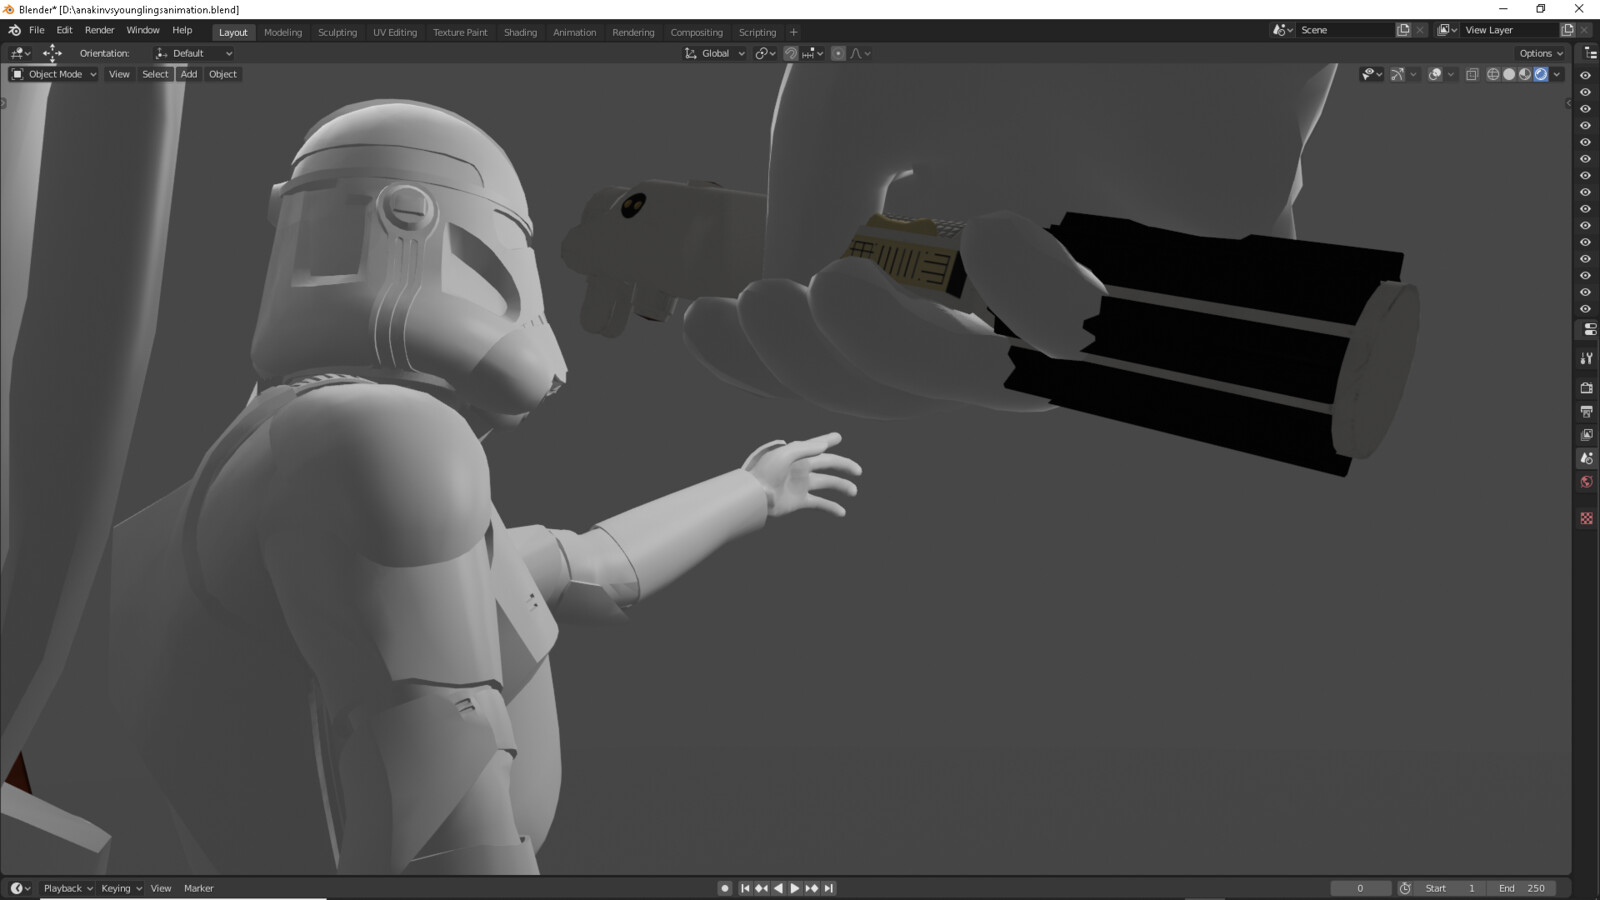Open the viewport Add menu

(189, 74)
